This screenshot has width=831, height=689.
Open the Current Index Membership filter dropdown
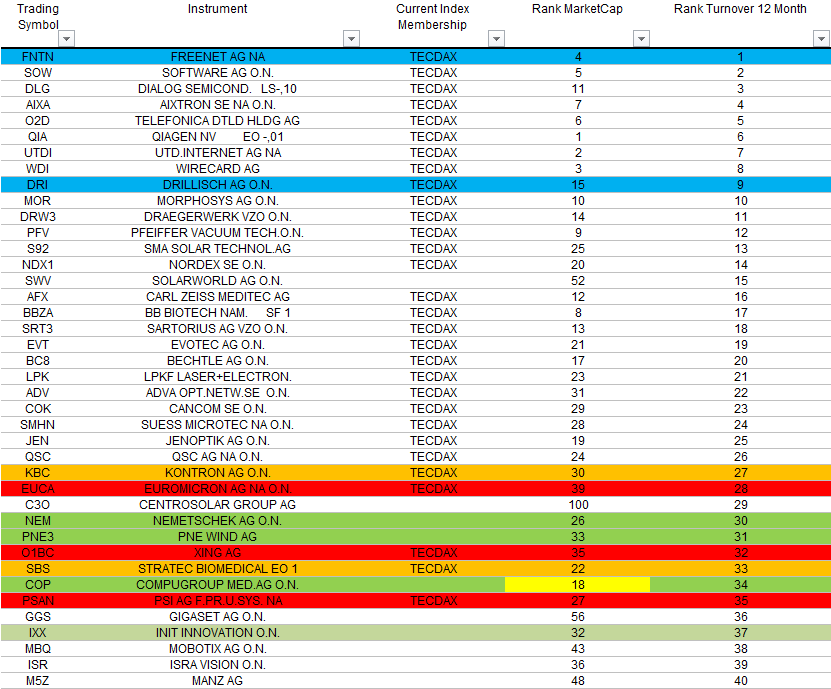click(496, 39)
